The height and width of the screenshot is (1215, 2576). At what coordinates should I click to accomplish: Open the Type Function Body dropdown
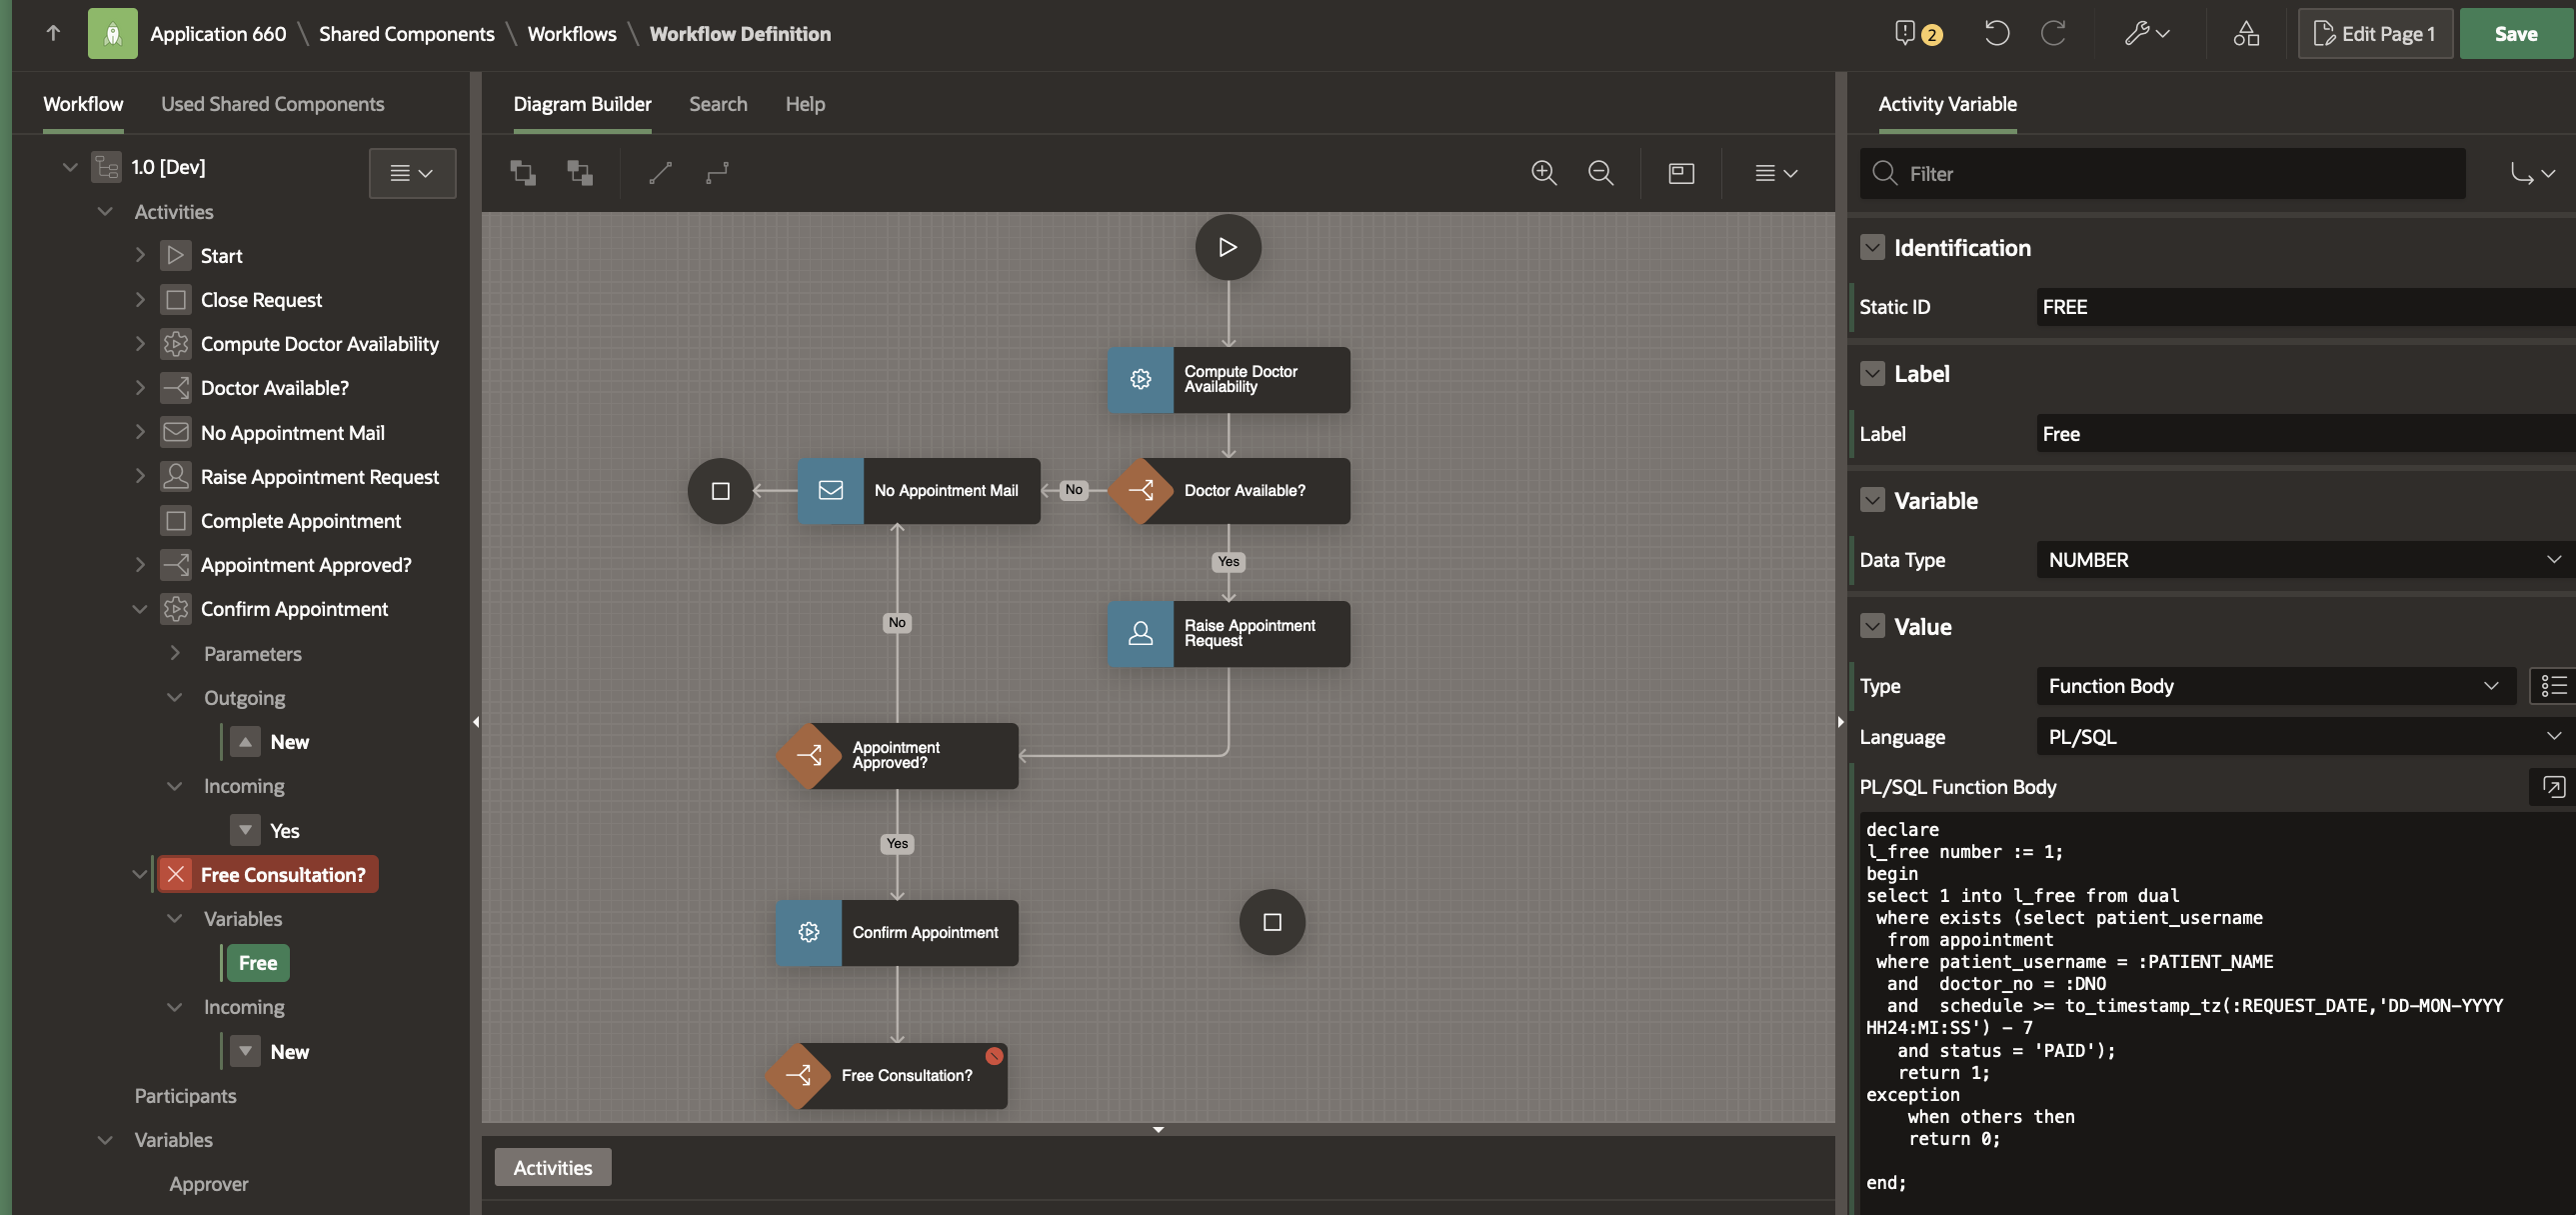pos(2274,686)
